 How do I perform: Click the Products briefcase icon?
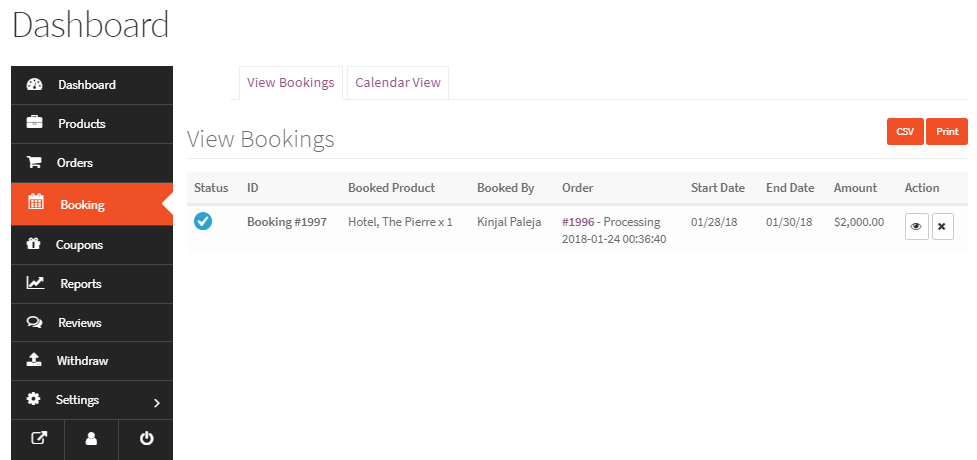35,123
